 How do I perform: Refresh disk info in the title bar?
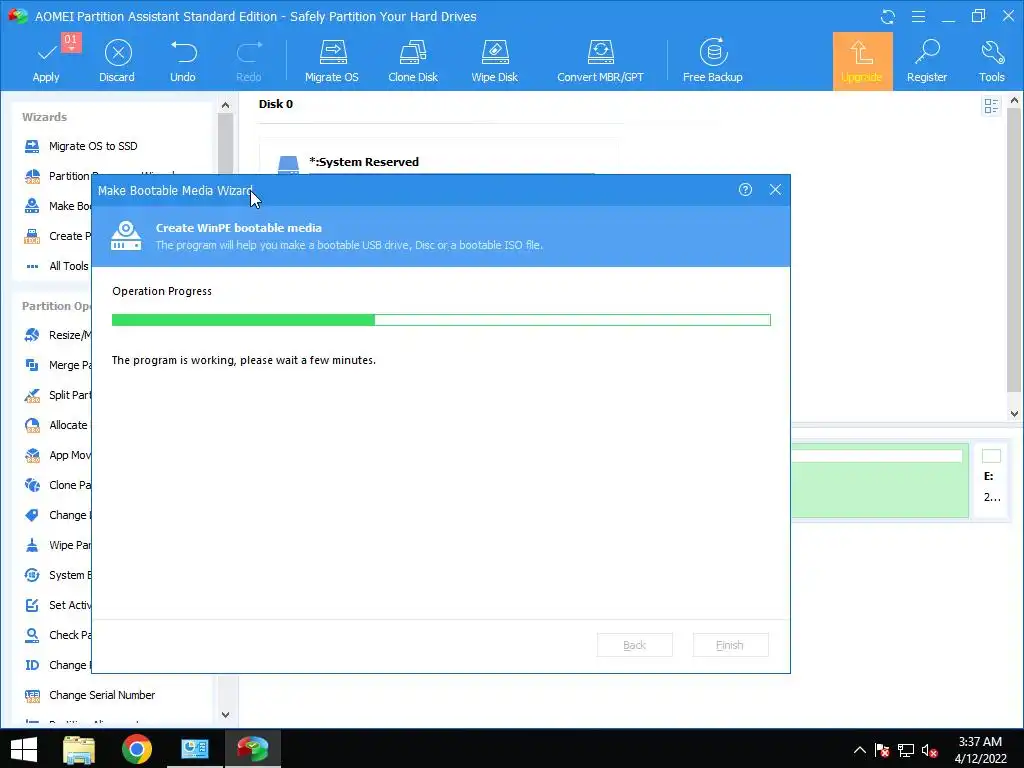tap(888, 16)
